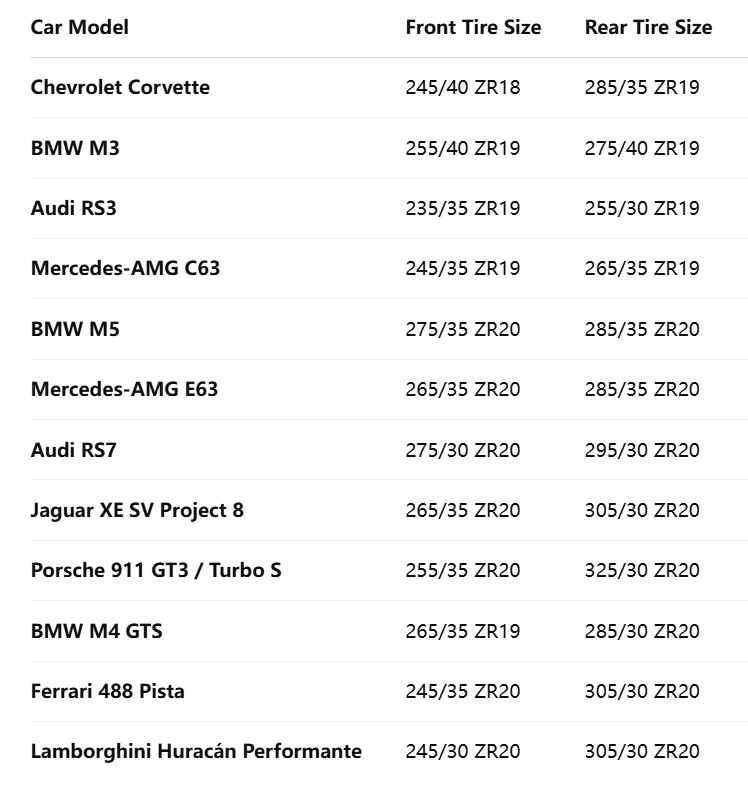Select Porsche 911 GT3 / Turbo S

tap(156, 570)
